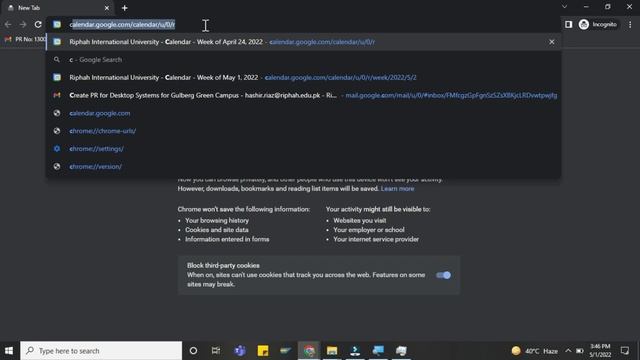Click the taskbar search box

101,351
